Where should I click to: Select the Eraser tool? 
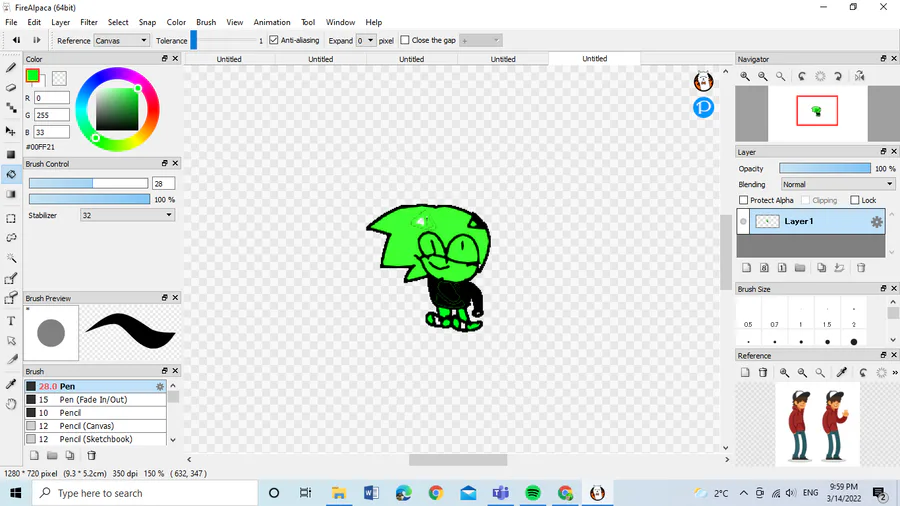pyautogui.click(x=11, y=88)
